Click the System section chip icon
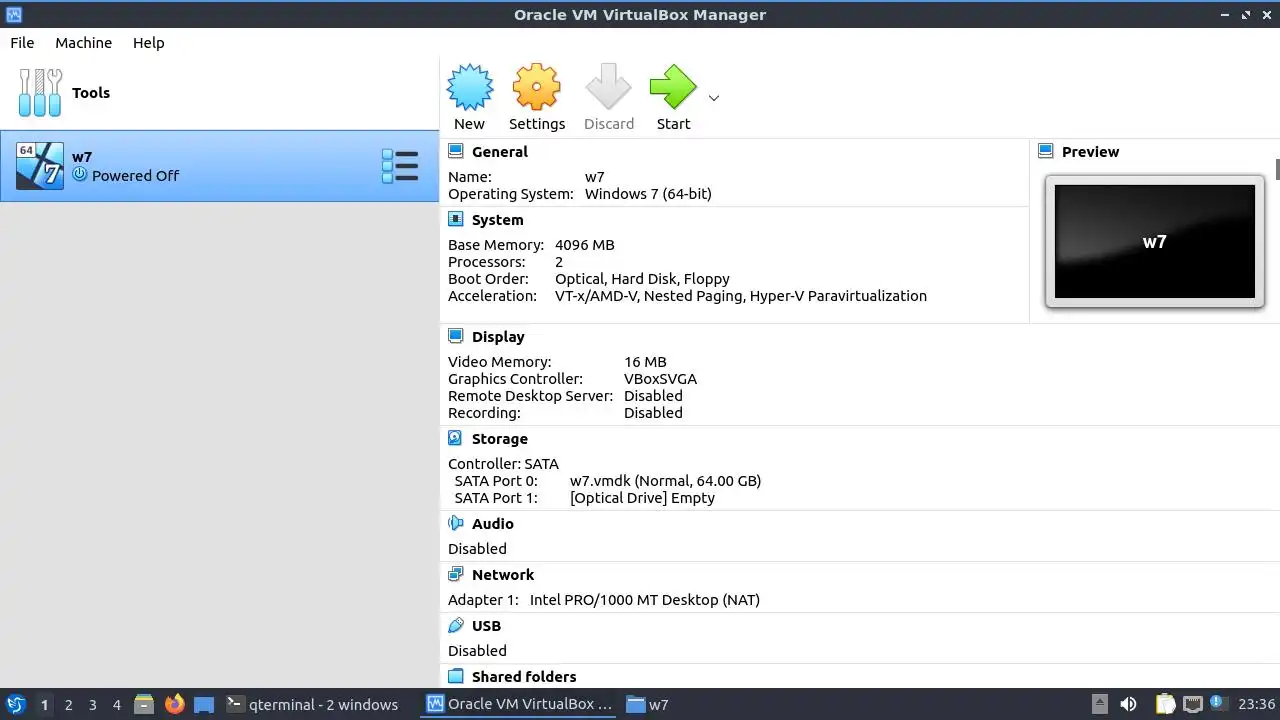 pyautogui.click(x=456, y=219)
